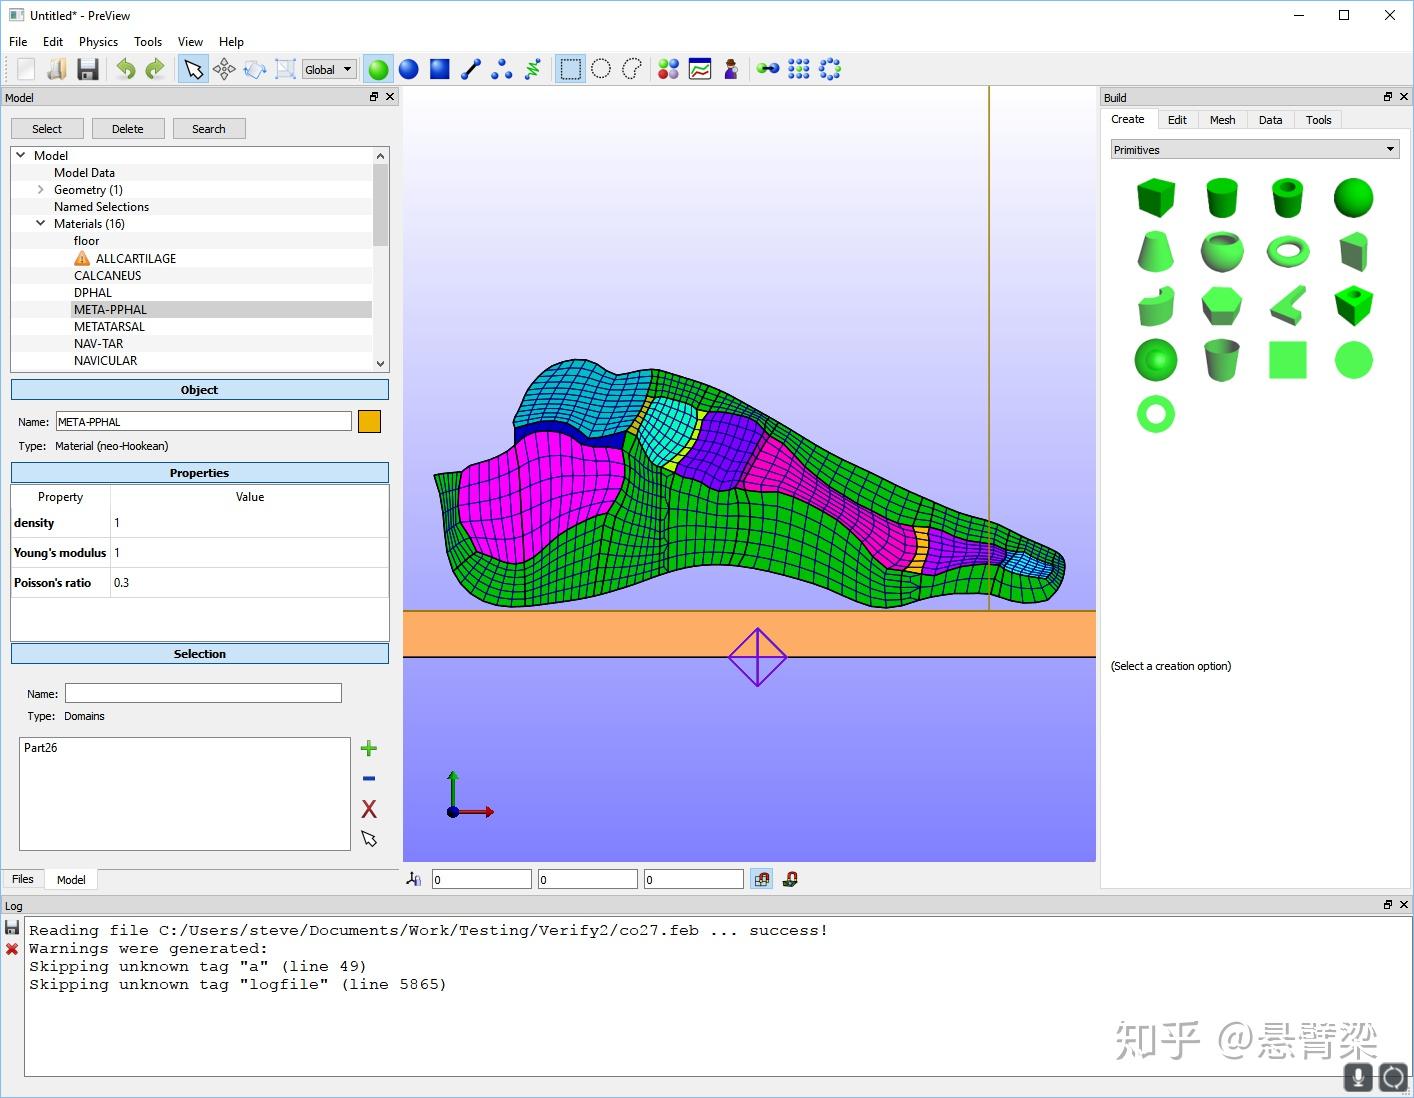Choose the hexagonal prism primitive
The width and height of the screenshot is (1414, 1098).
[x=1221, y=305]
